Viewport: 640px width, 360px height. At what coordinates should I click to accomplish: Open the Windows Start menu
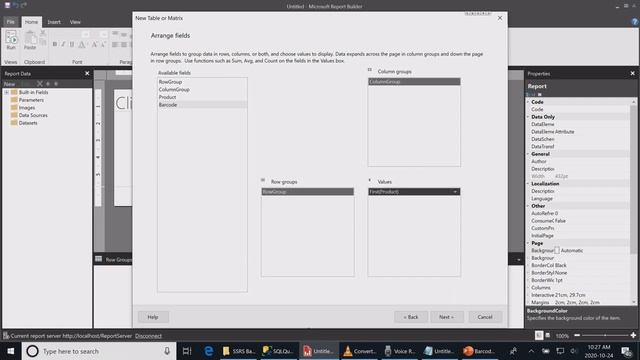(11, 351)
